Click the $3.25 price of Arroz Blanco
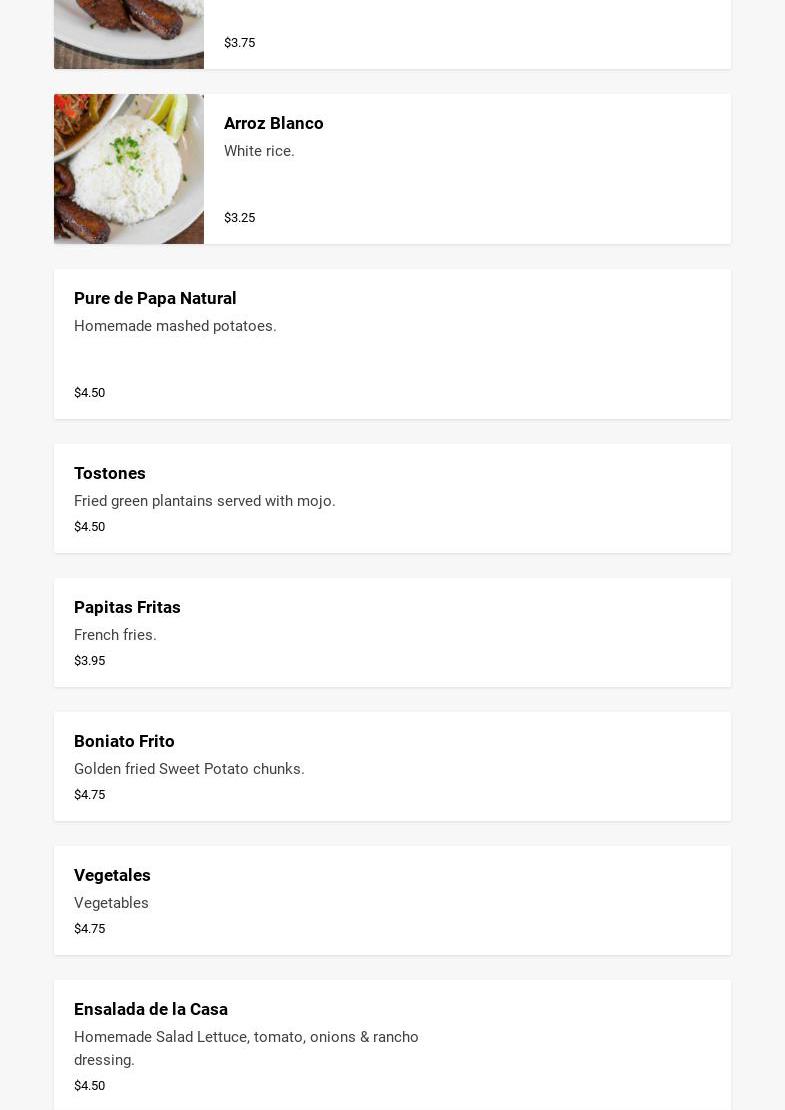 (239, 217)
